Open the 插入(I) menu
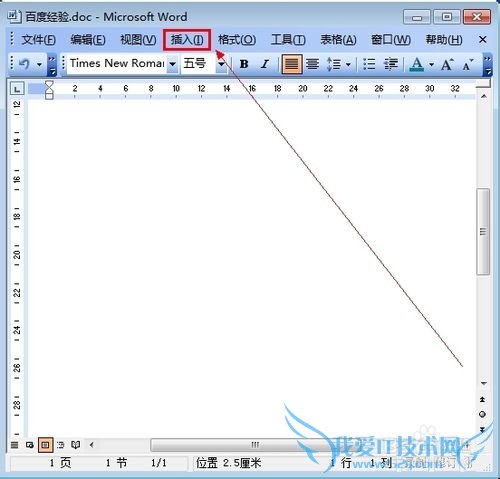500x479 pixels. coord(187,40)
